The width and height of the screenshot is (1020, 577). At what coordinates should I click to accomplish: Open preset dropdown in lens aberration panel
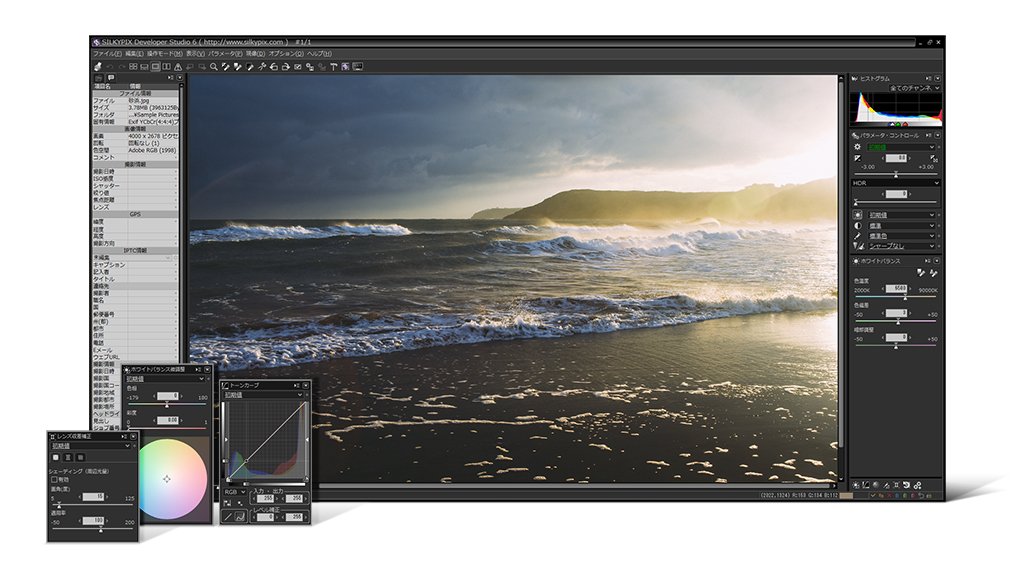pyautogui.click(x=90, y=446)
